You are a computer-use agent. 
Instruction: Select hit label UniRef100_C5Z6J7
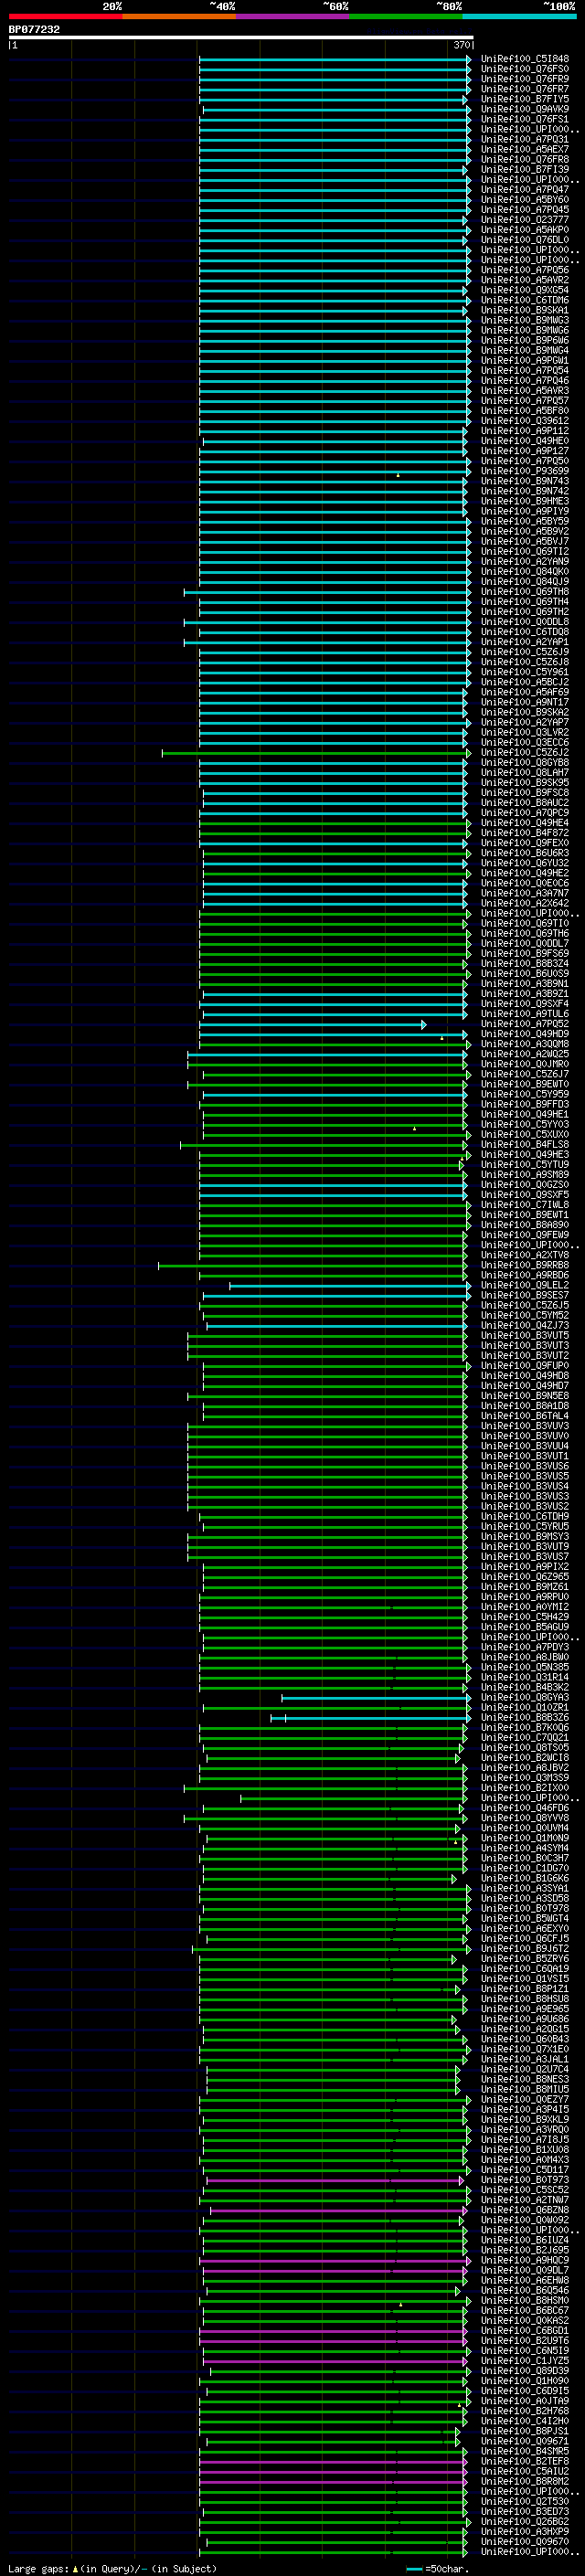coord(525,1074)
